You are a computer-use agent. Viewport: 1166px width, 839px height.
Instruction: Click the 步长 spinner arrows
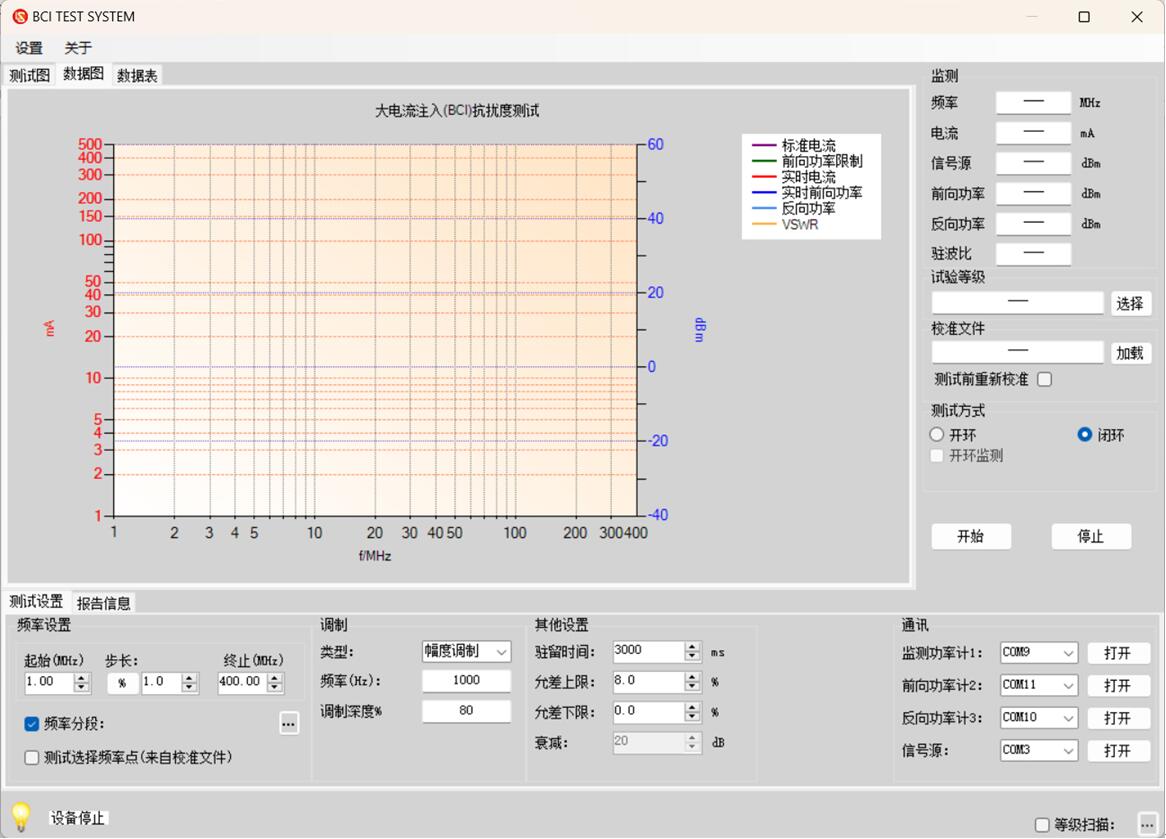pyautogui.click(x=190, y=682)
